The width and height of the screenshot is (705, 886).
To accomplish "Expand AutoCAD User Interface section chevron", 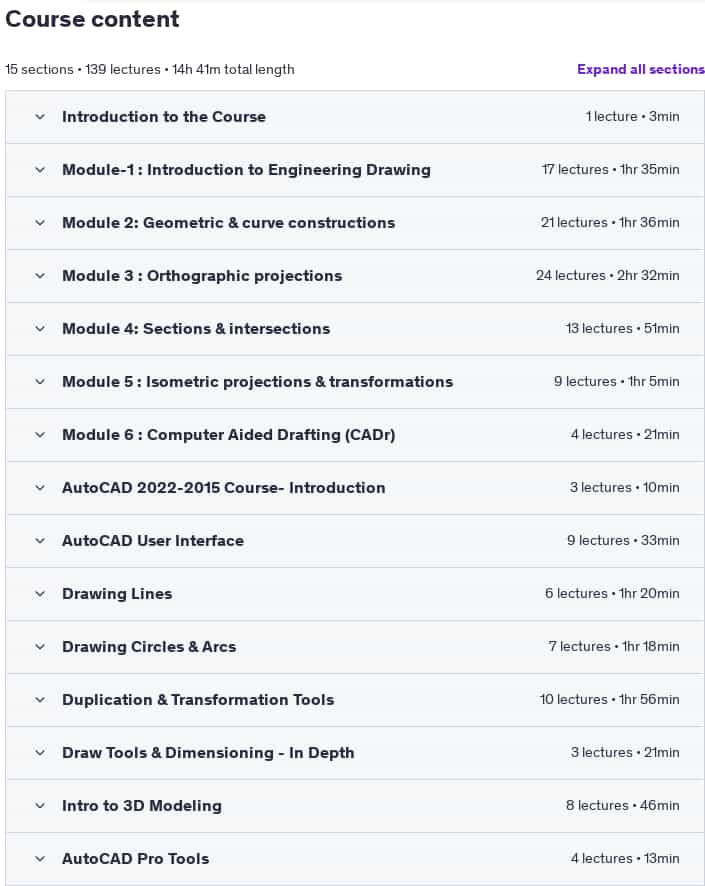I will (x=40, y=541).
